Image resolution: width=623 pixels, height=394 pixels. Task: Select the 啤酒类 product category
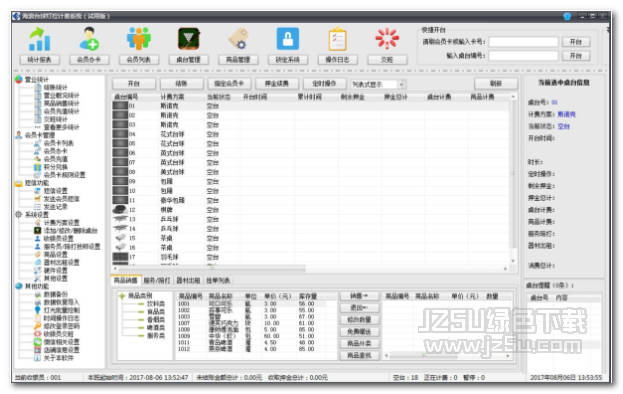(156, 328)
